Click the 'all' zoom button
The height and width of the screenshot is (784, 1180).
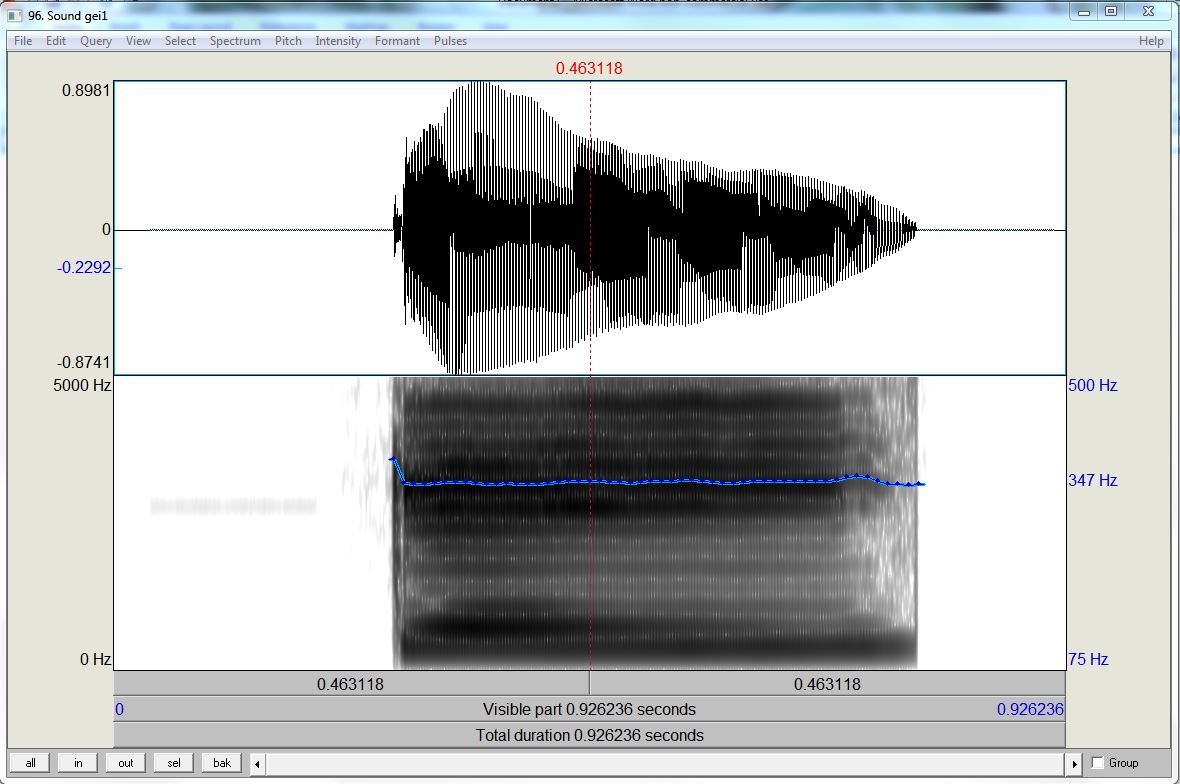pos(30,763)
